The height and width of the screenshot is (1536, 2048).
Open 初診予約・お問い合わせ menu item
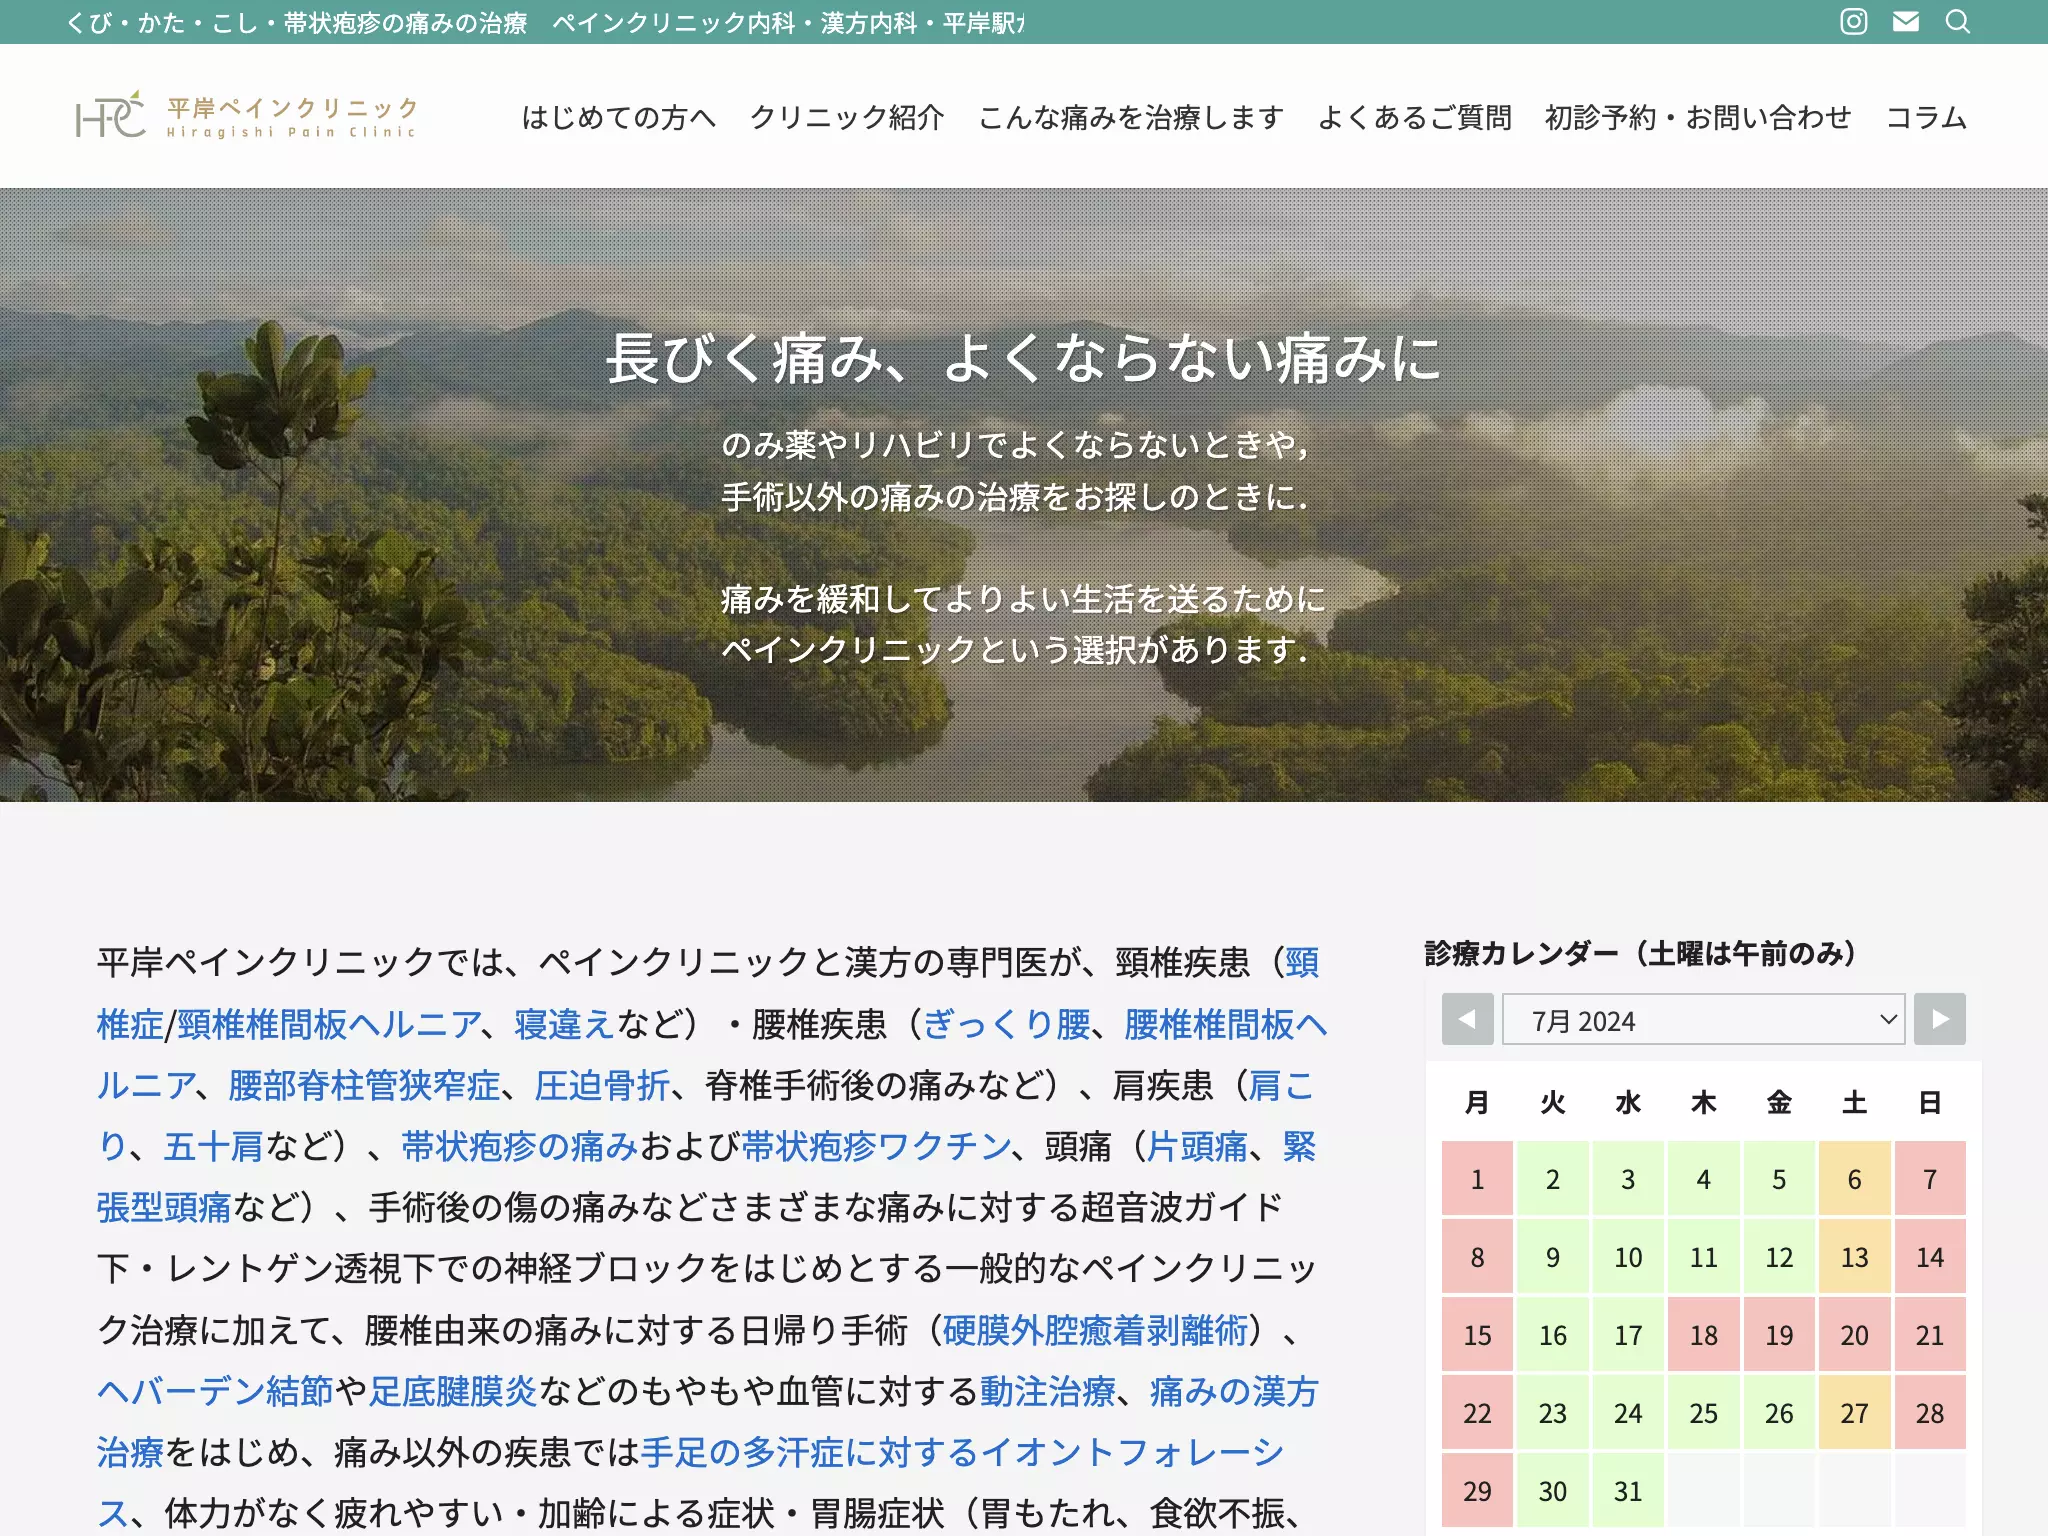(1698, 117)
